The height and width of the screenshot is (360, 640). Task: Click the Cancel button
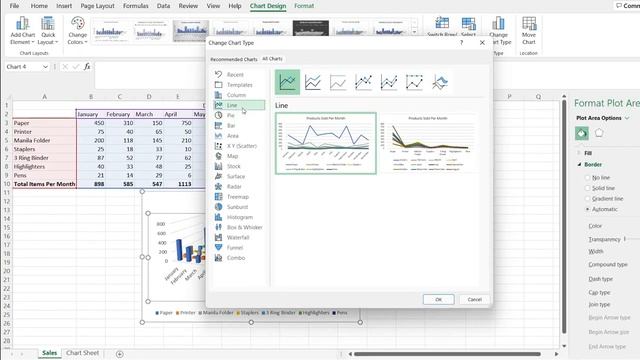click(474, 299)
